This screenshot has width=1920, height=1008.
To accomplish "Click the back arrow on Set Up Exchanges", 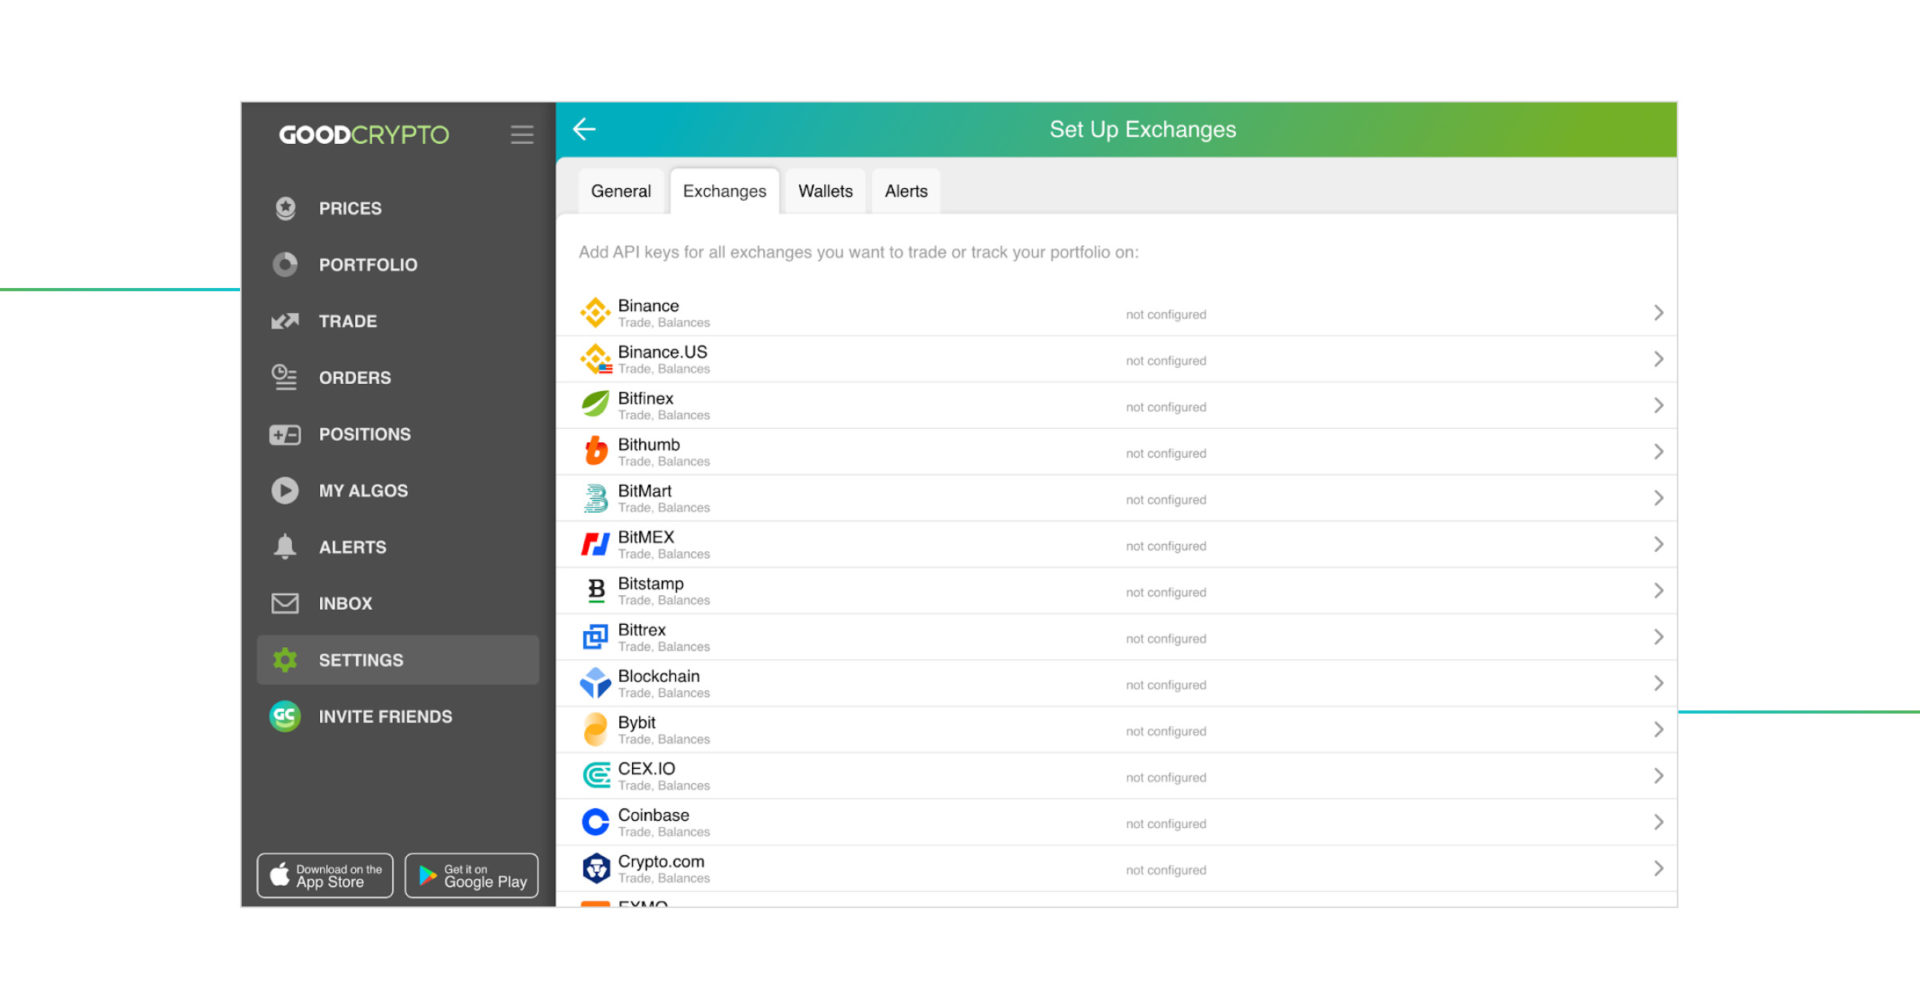I will click(x=585, y=129).
